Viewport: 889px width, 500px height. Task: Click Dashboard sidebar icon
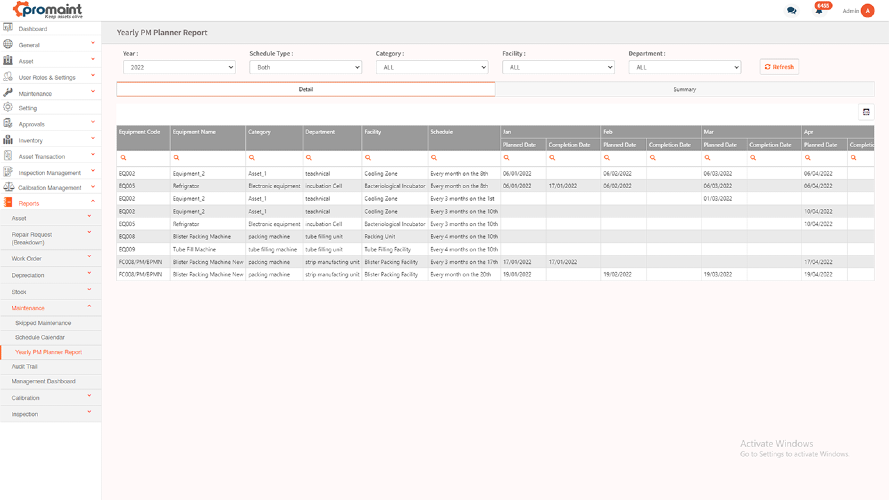click(x=8, y=28)
